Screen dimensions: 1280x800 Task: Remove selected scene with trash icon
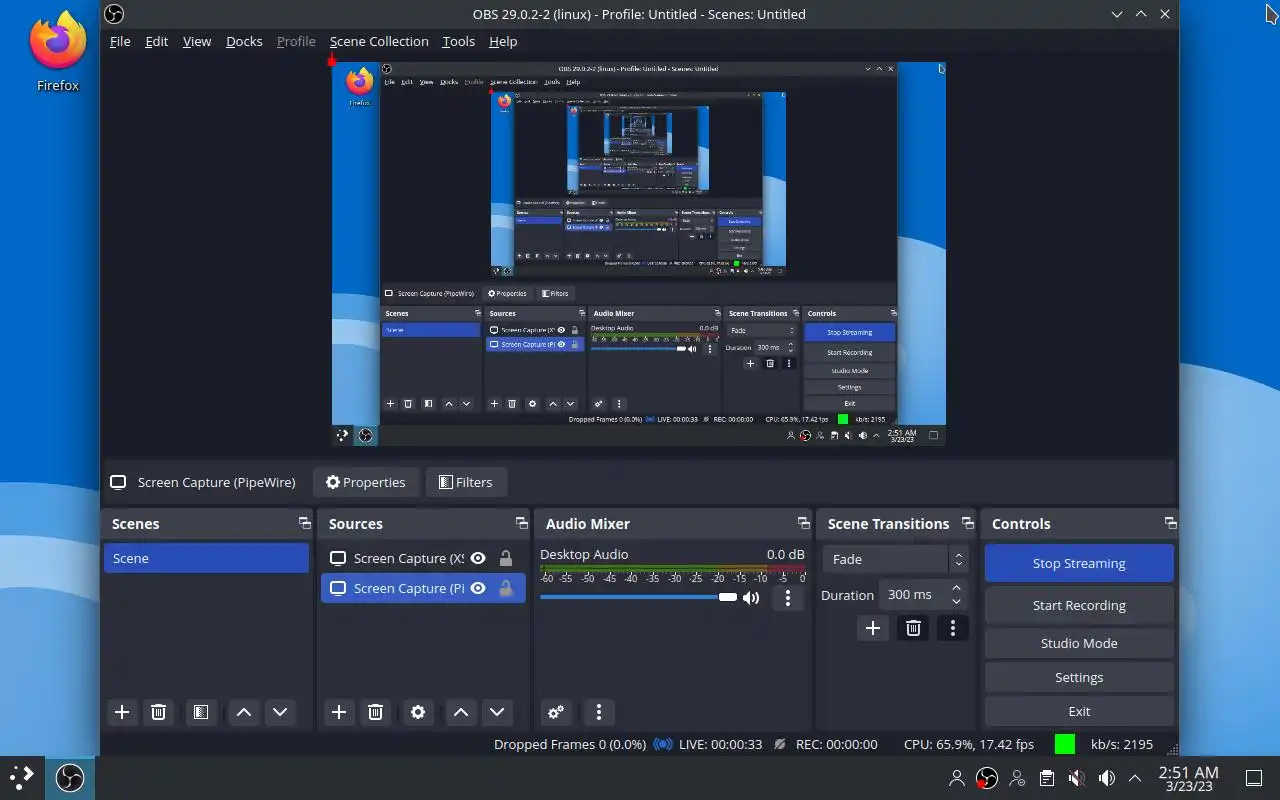(x=158, y=712)
